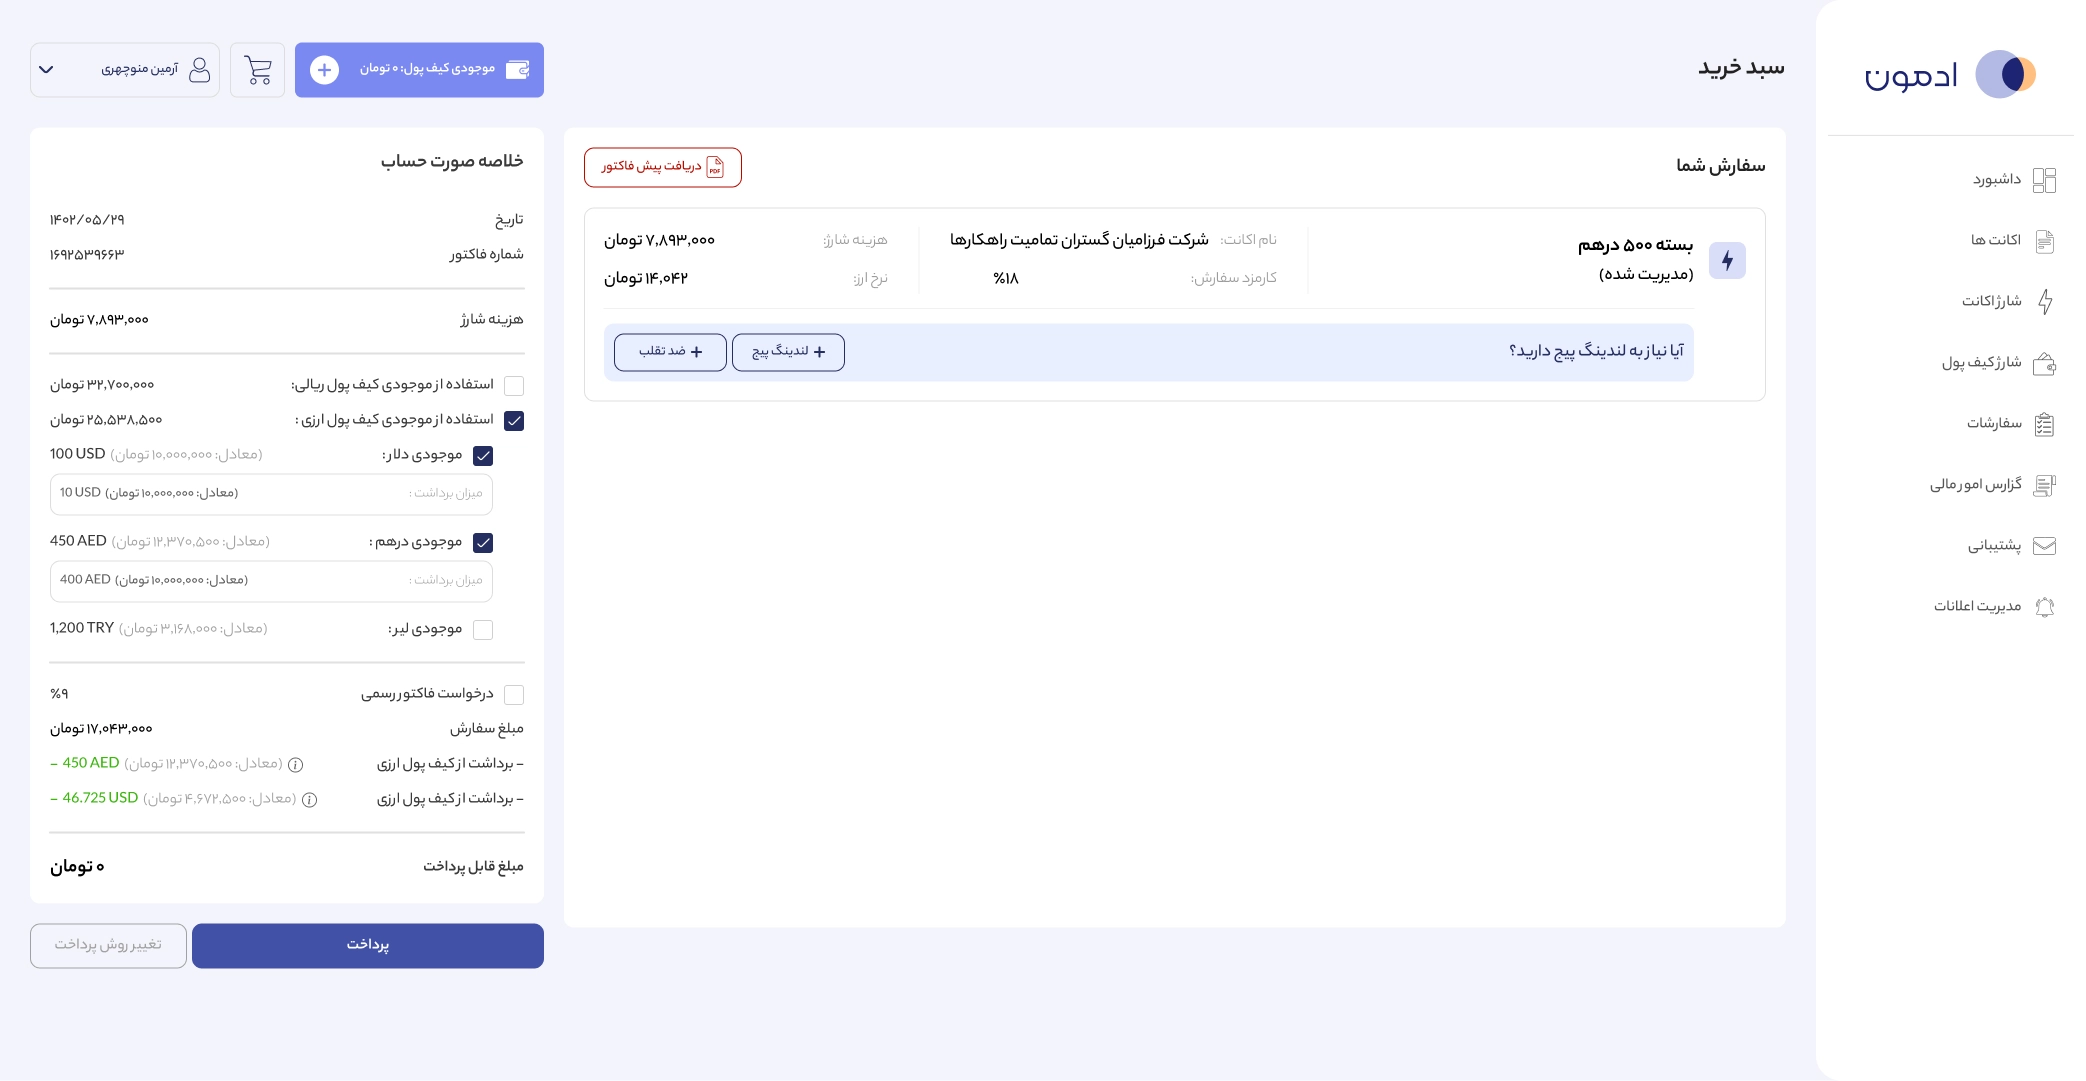Click the سبد خرید page heading

(1741, 68)
